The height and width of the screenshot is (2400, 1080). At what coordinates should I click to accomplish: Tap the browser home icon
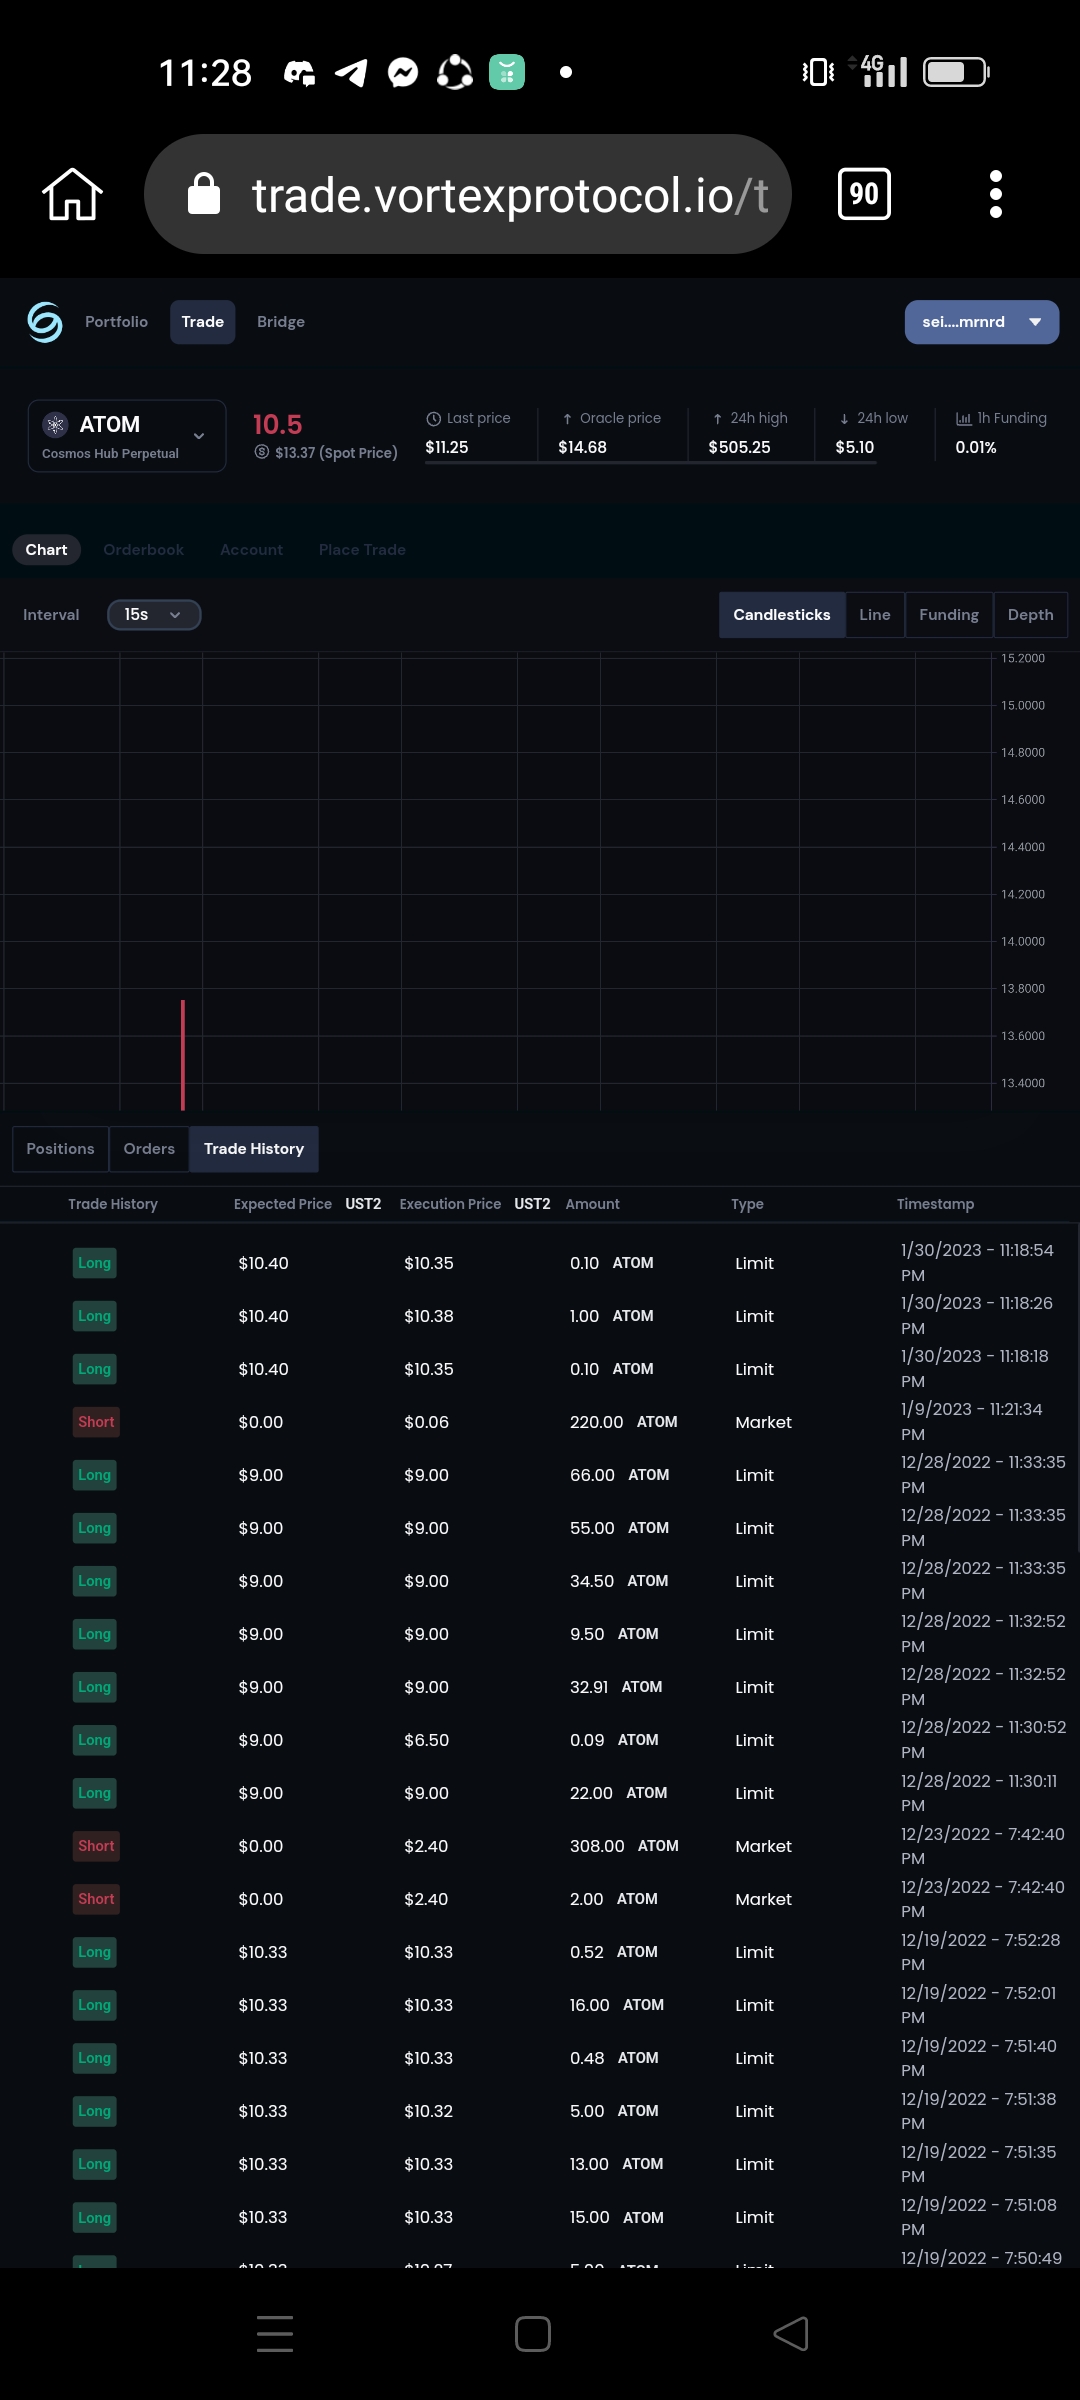[72, 194]
